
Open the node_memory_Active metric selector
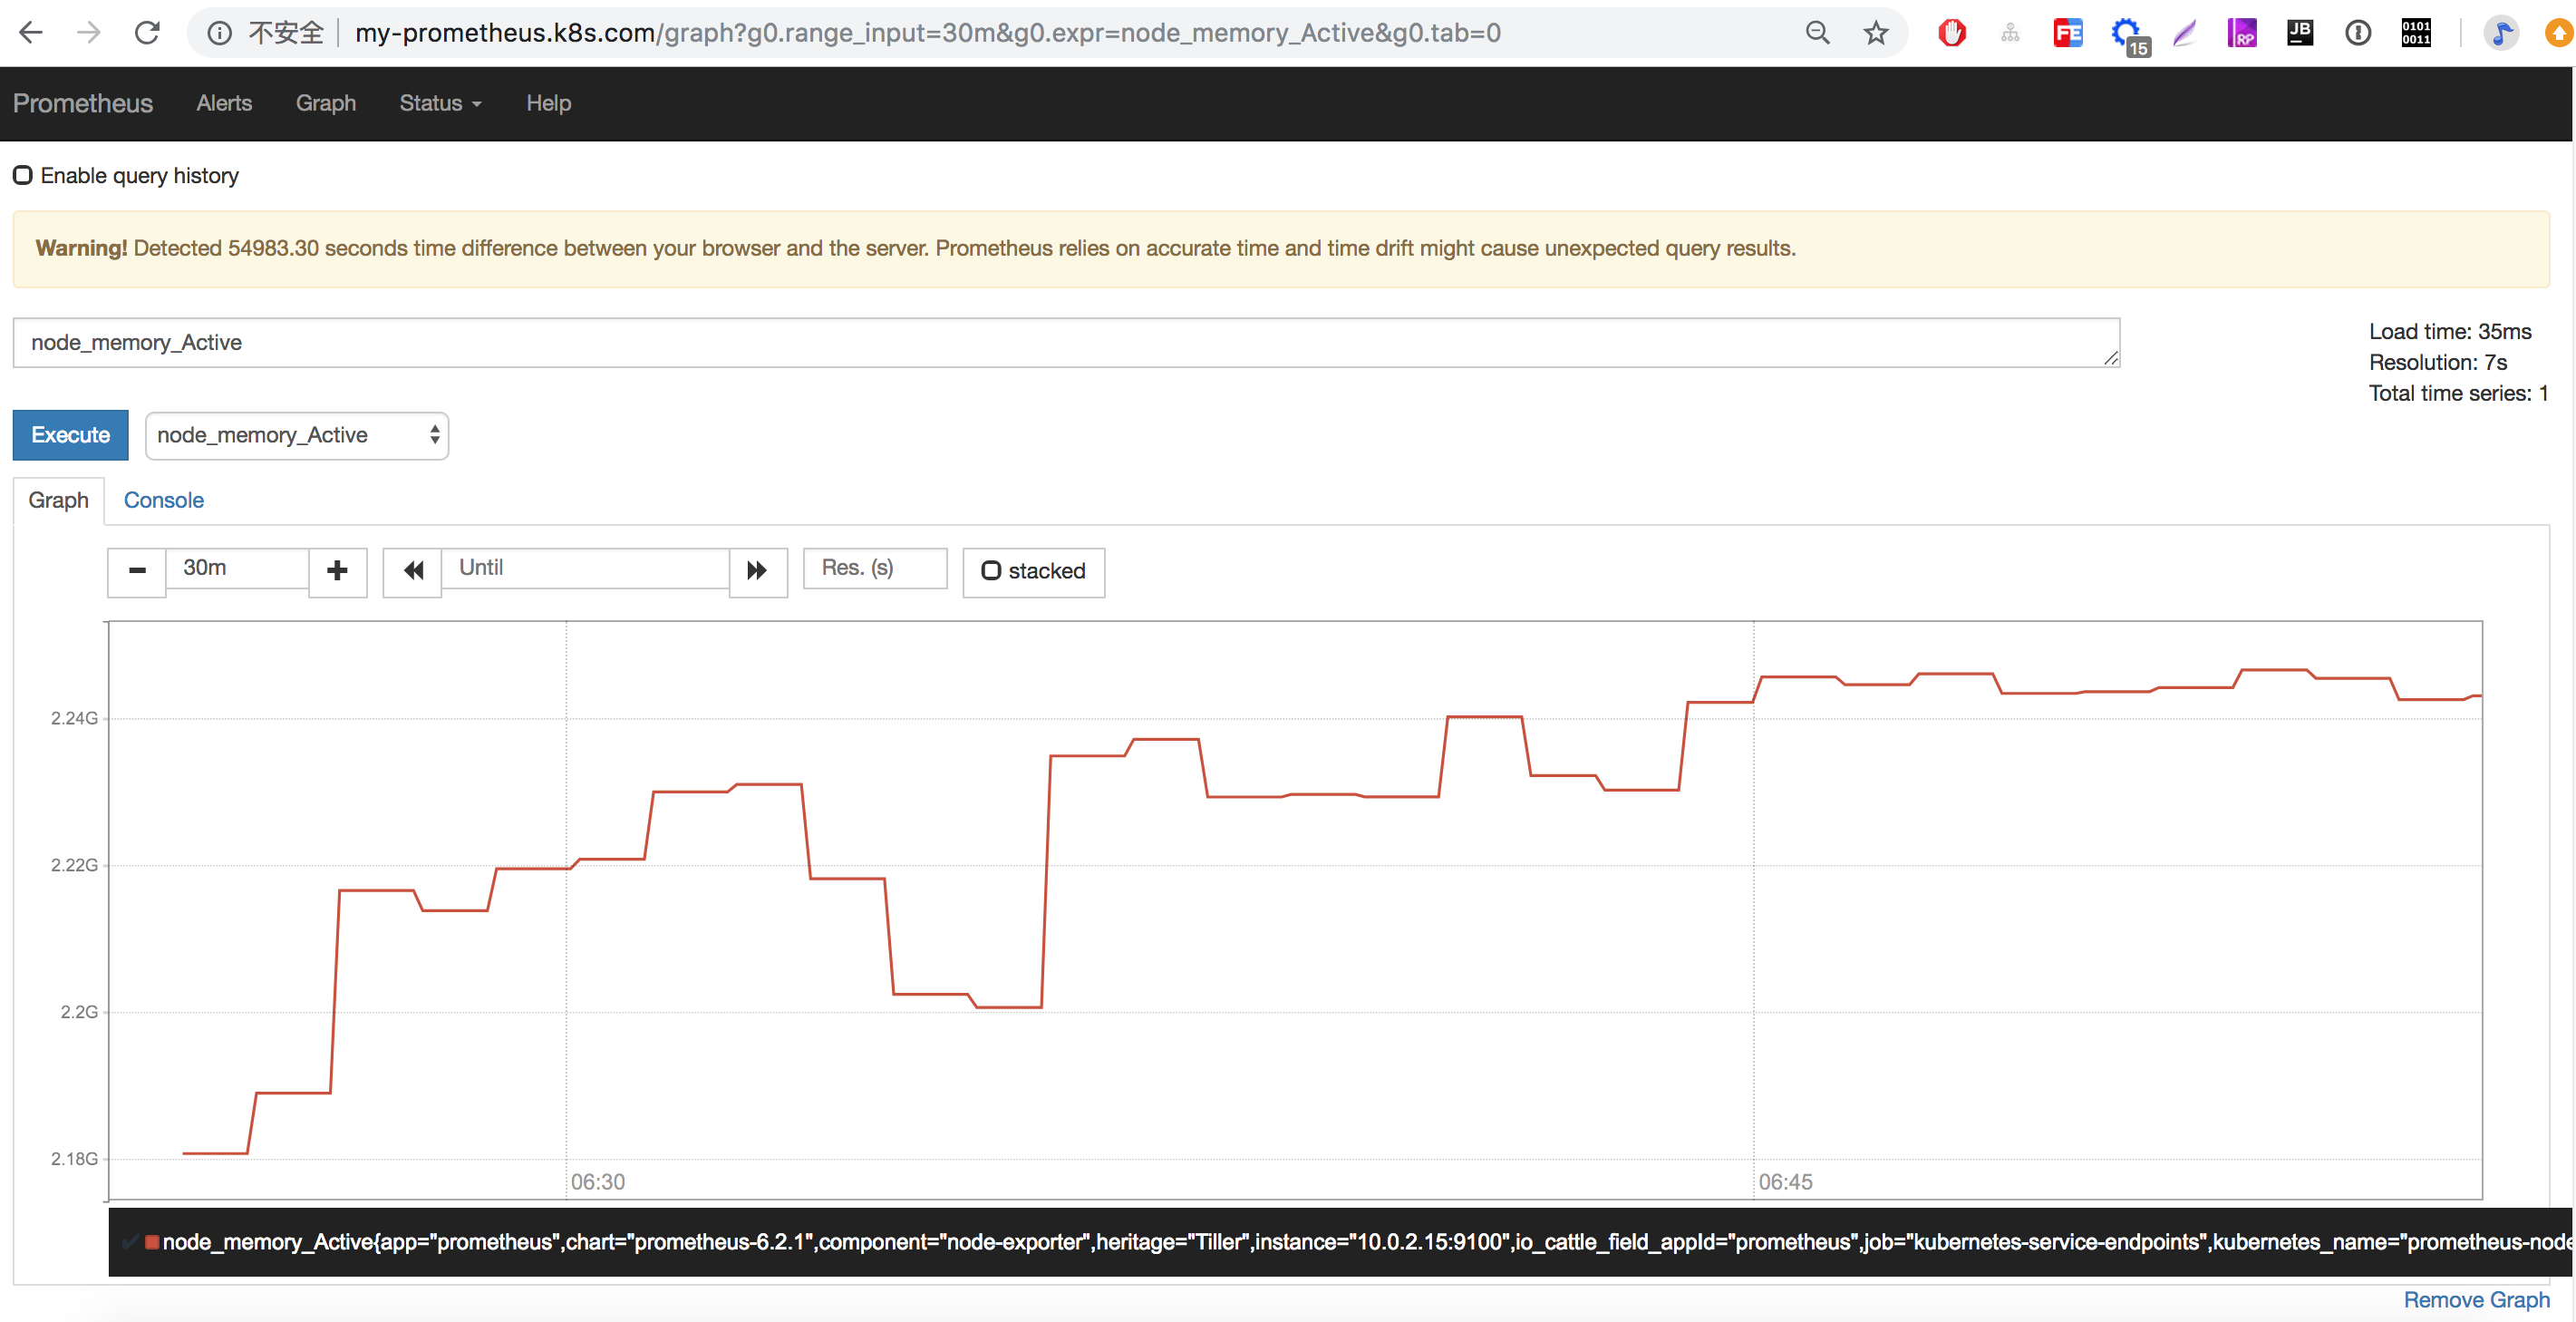tap(296, 435)
